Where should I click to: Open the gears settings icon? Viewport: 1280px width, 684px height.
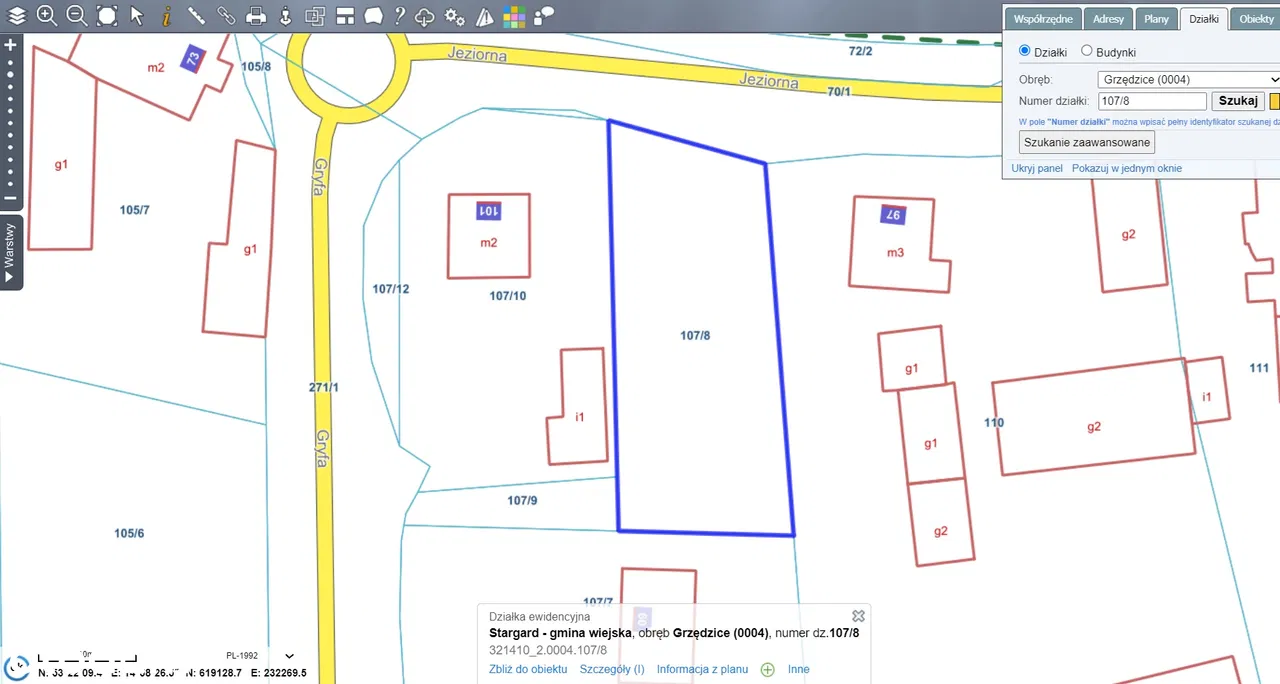(x=454, y=16)
